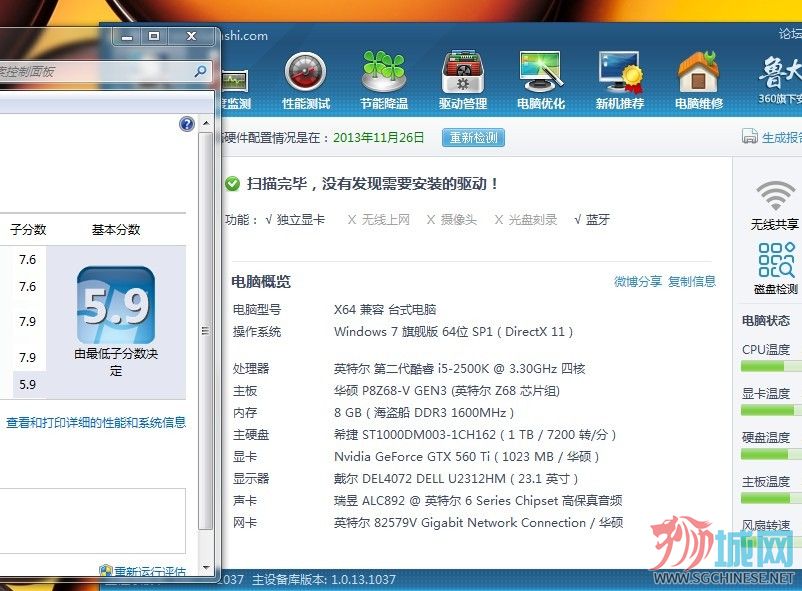Open 磁盘检测 disk scan icon
This screenshot has width=802, height=591.
tap(776, 260)
